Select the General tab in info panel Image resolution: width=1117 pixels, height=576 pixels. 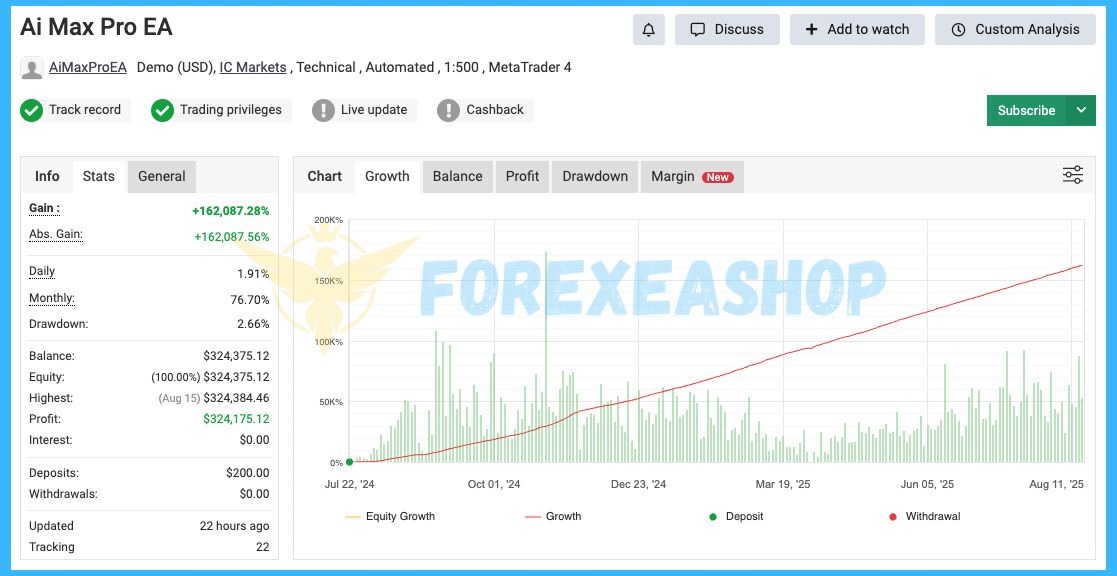click(162, 176)
